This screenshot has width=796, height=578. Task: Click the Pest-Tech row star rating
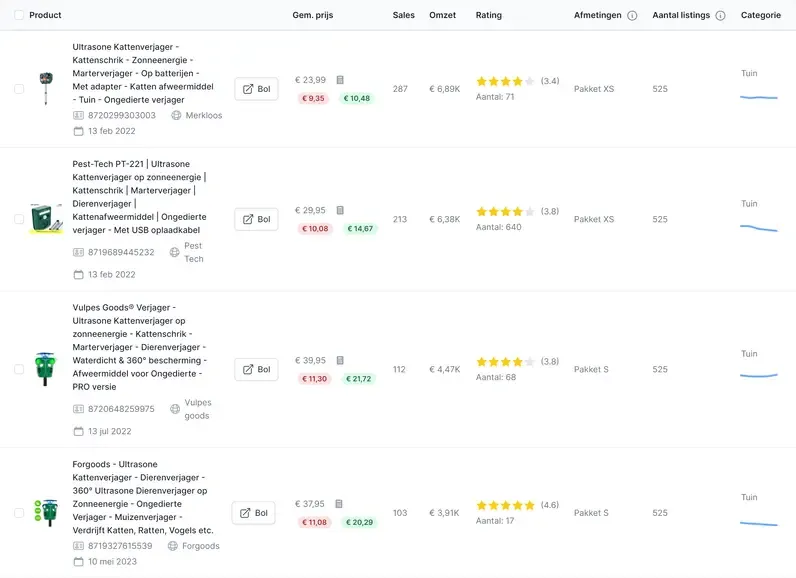click(x=505, y=212)
